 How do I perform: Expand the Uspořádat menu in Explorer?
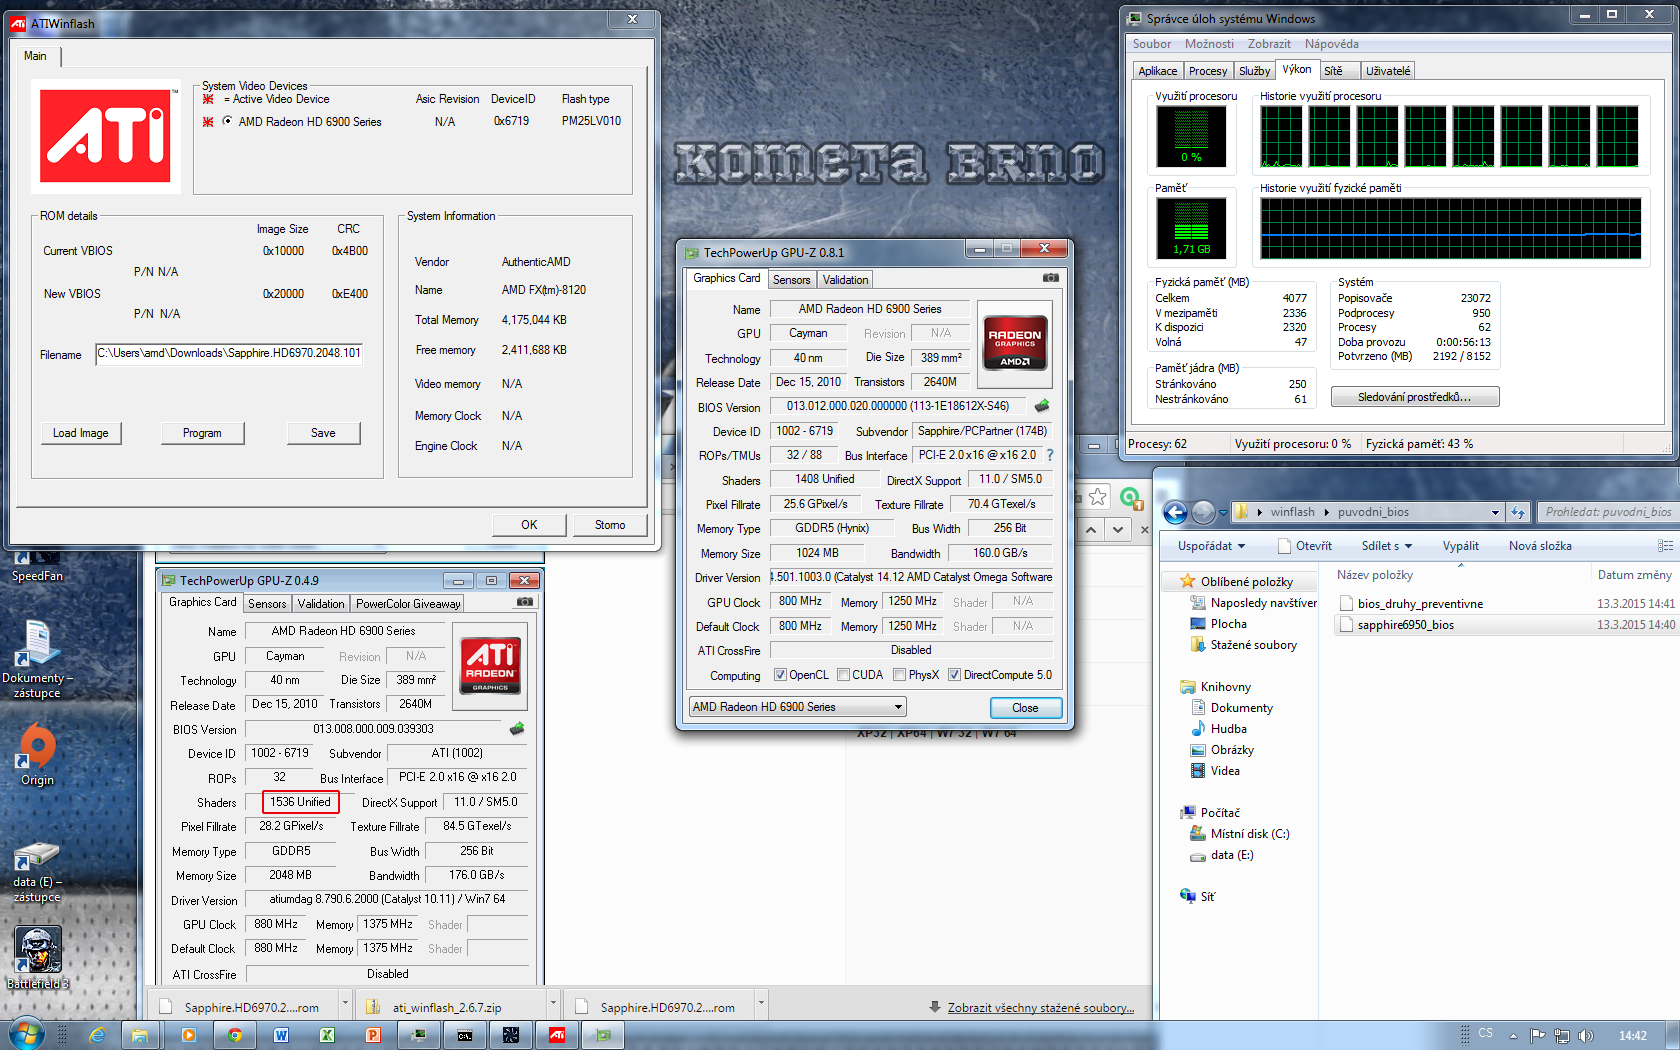(x=1211, y=546)
